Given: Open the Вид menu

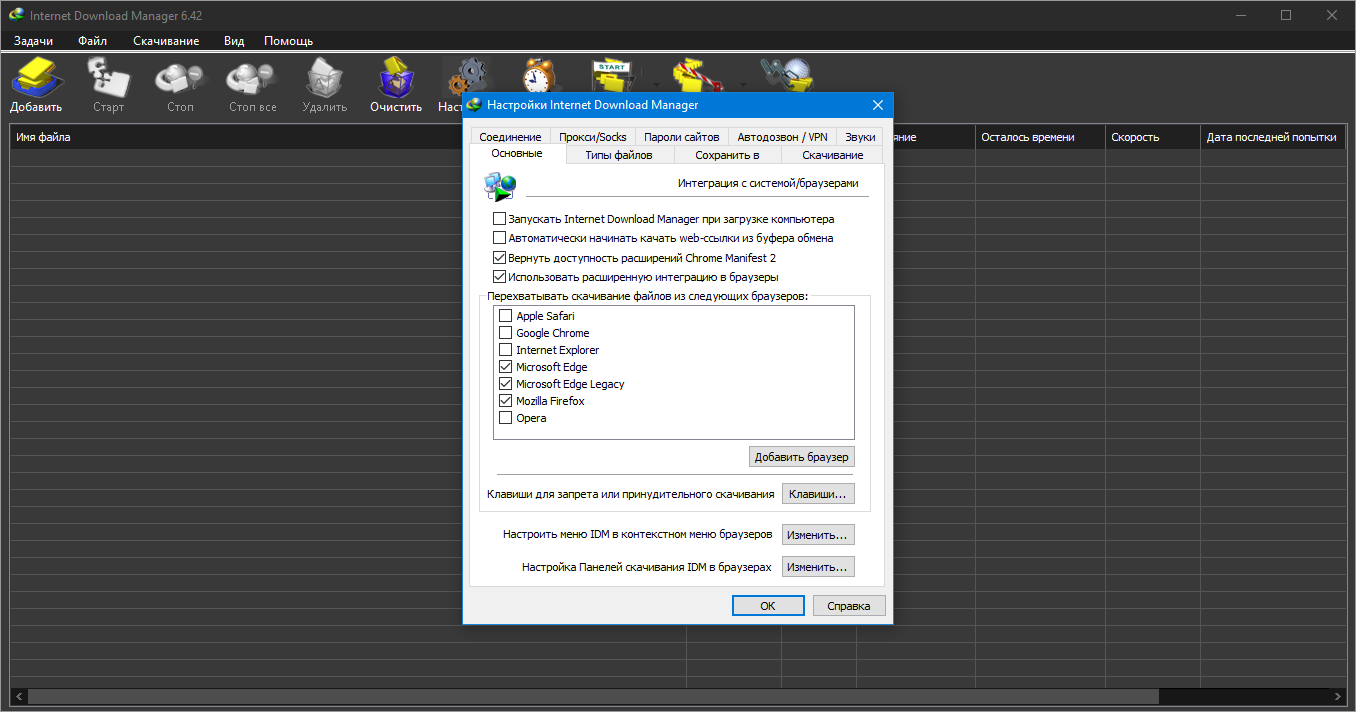Looking at the screenshot, I should [234, 41].
